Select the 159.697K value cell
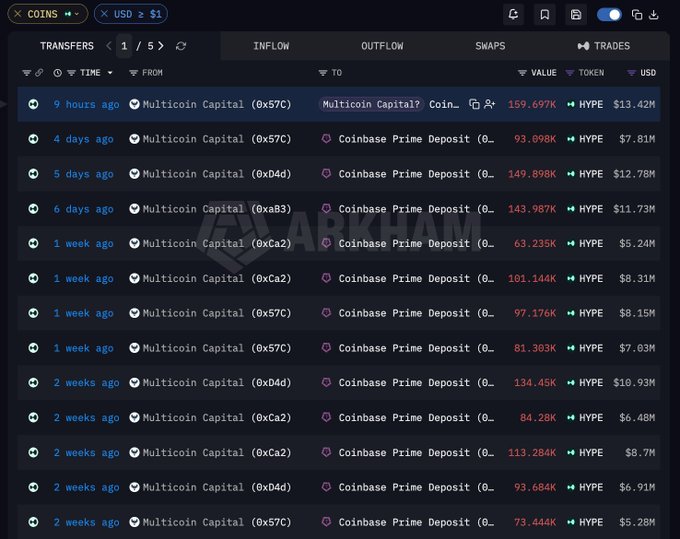 point(532,105)
